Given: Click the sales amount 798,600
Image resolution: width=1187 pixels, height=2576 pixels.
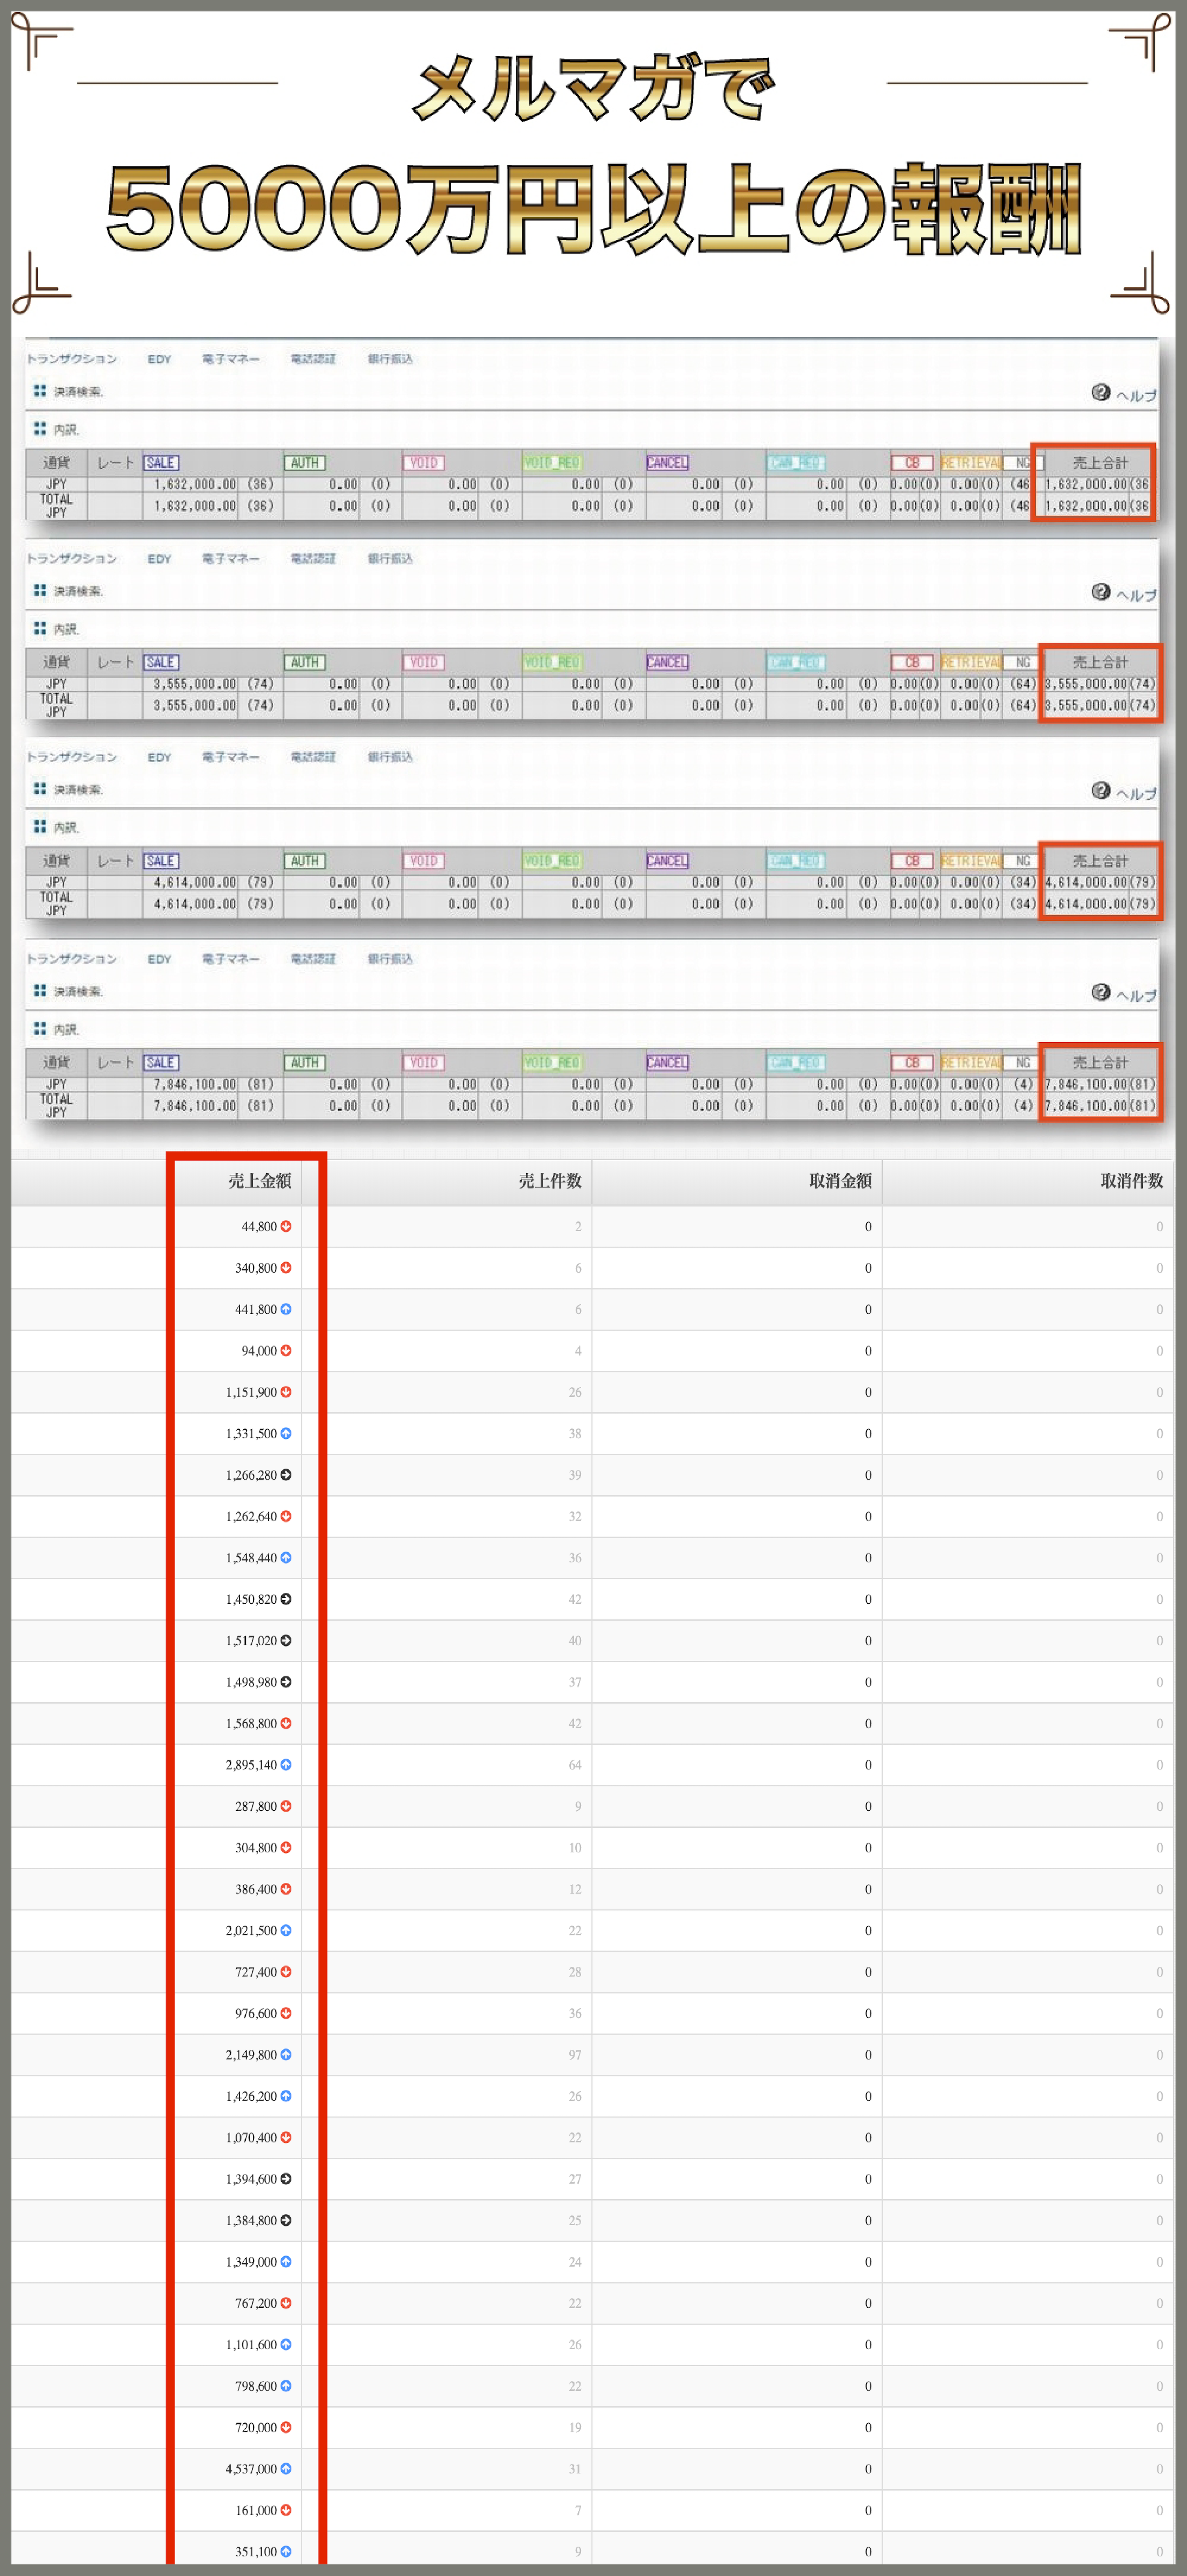Looking at the screenshot, I should [256, 2386].
